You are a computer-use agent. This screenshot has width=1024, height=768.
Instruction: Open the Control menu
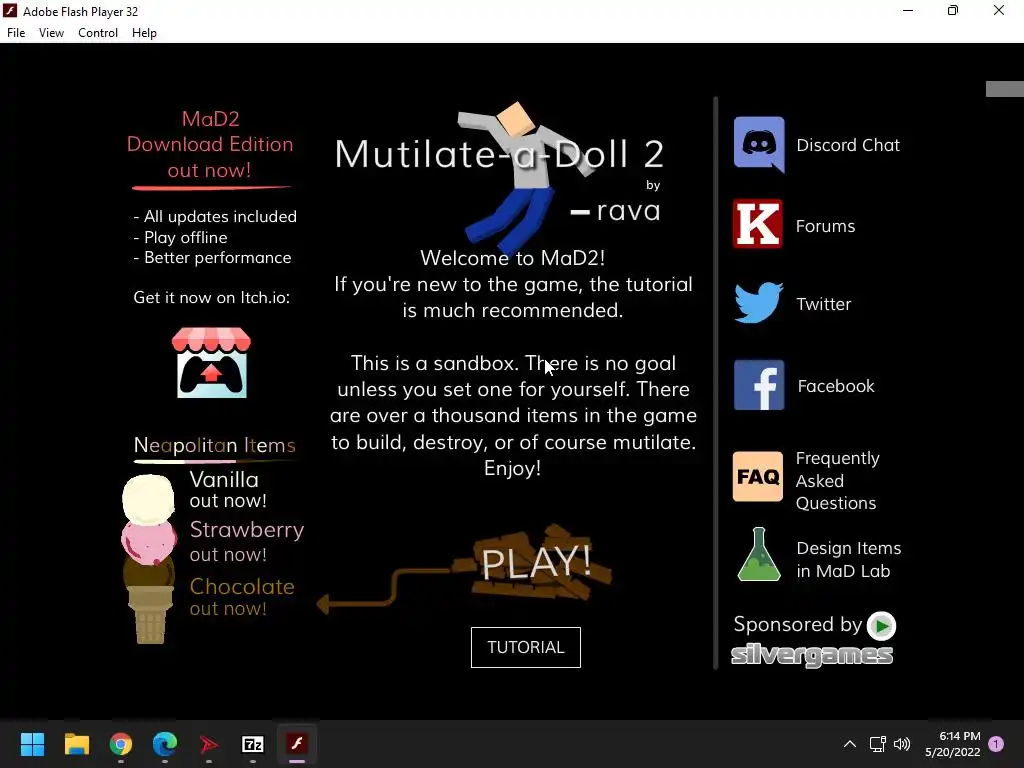[98, 33]
